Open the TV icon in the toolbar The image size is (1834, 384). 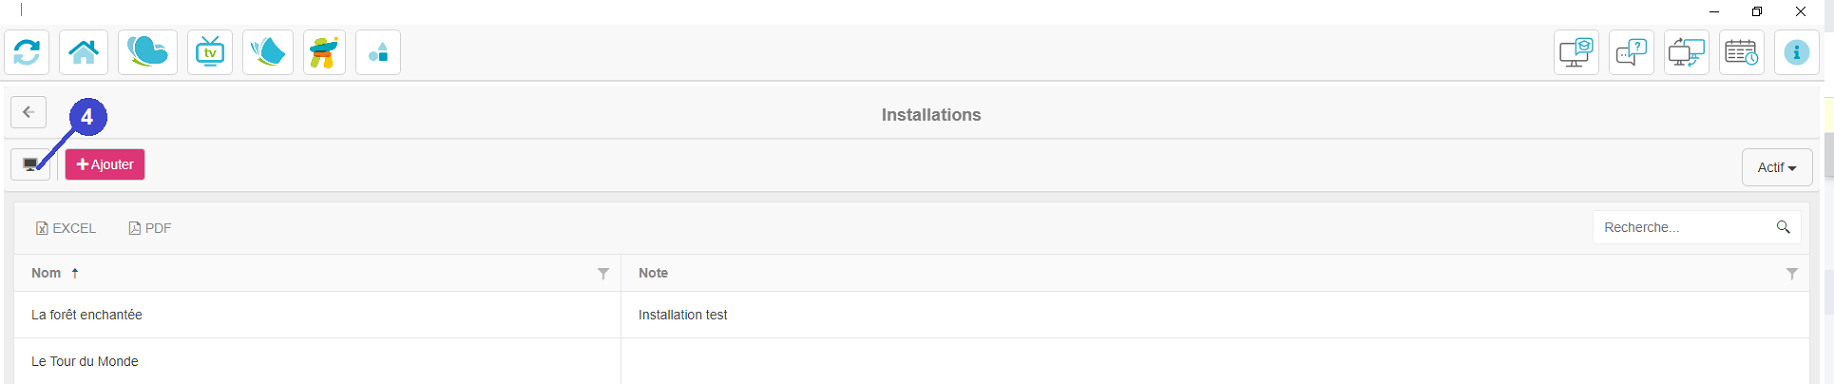(x=210, y=52)
